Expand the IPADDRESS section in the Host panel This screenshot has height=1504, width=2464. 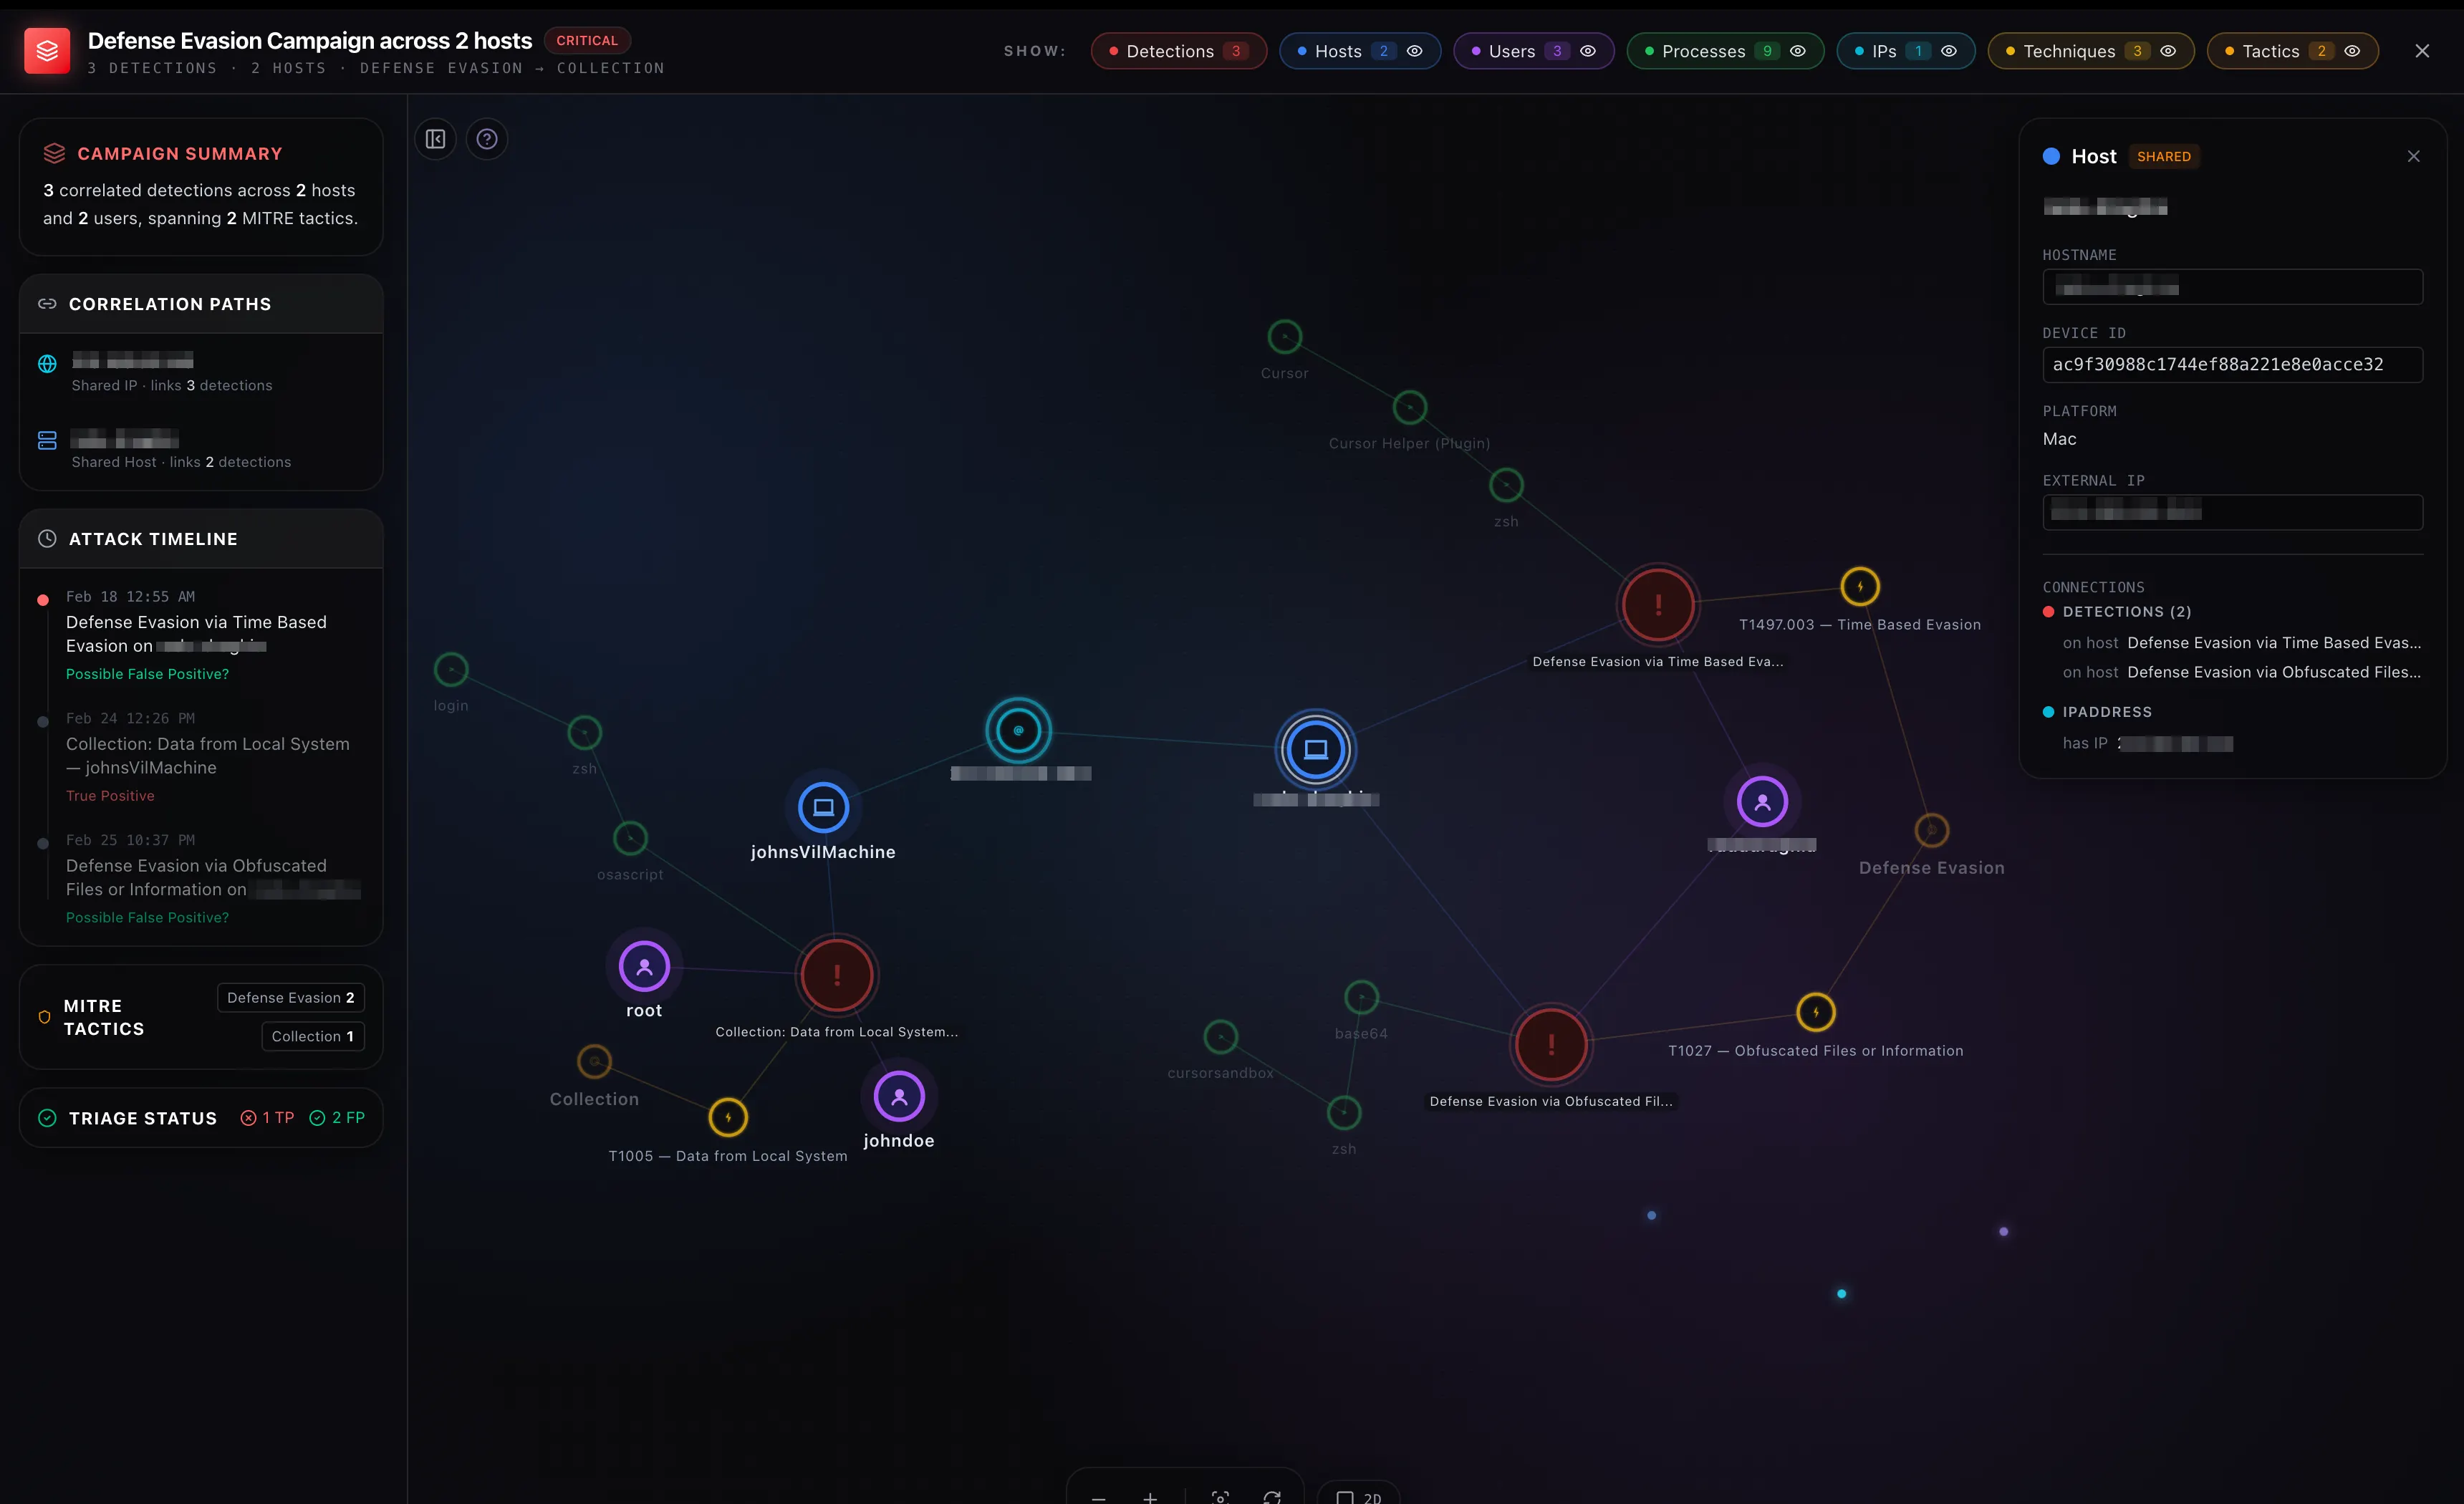coord(2108,711)
